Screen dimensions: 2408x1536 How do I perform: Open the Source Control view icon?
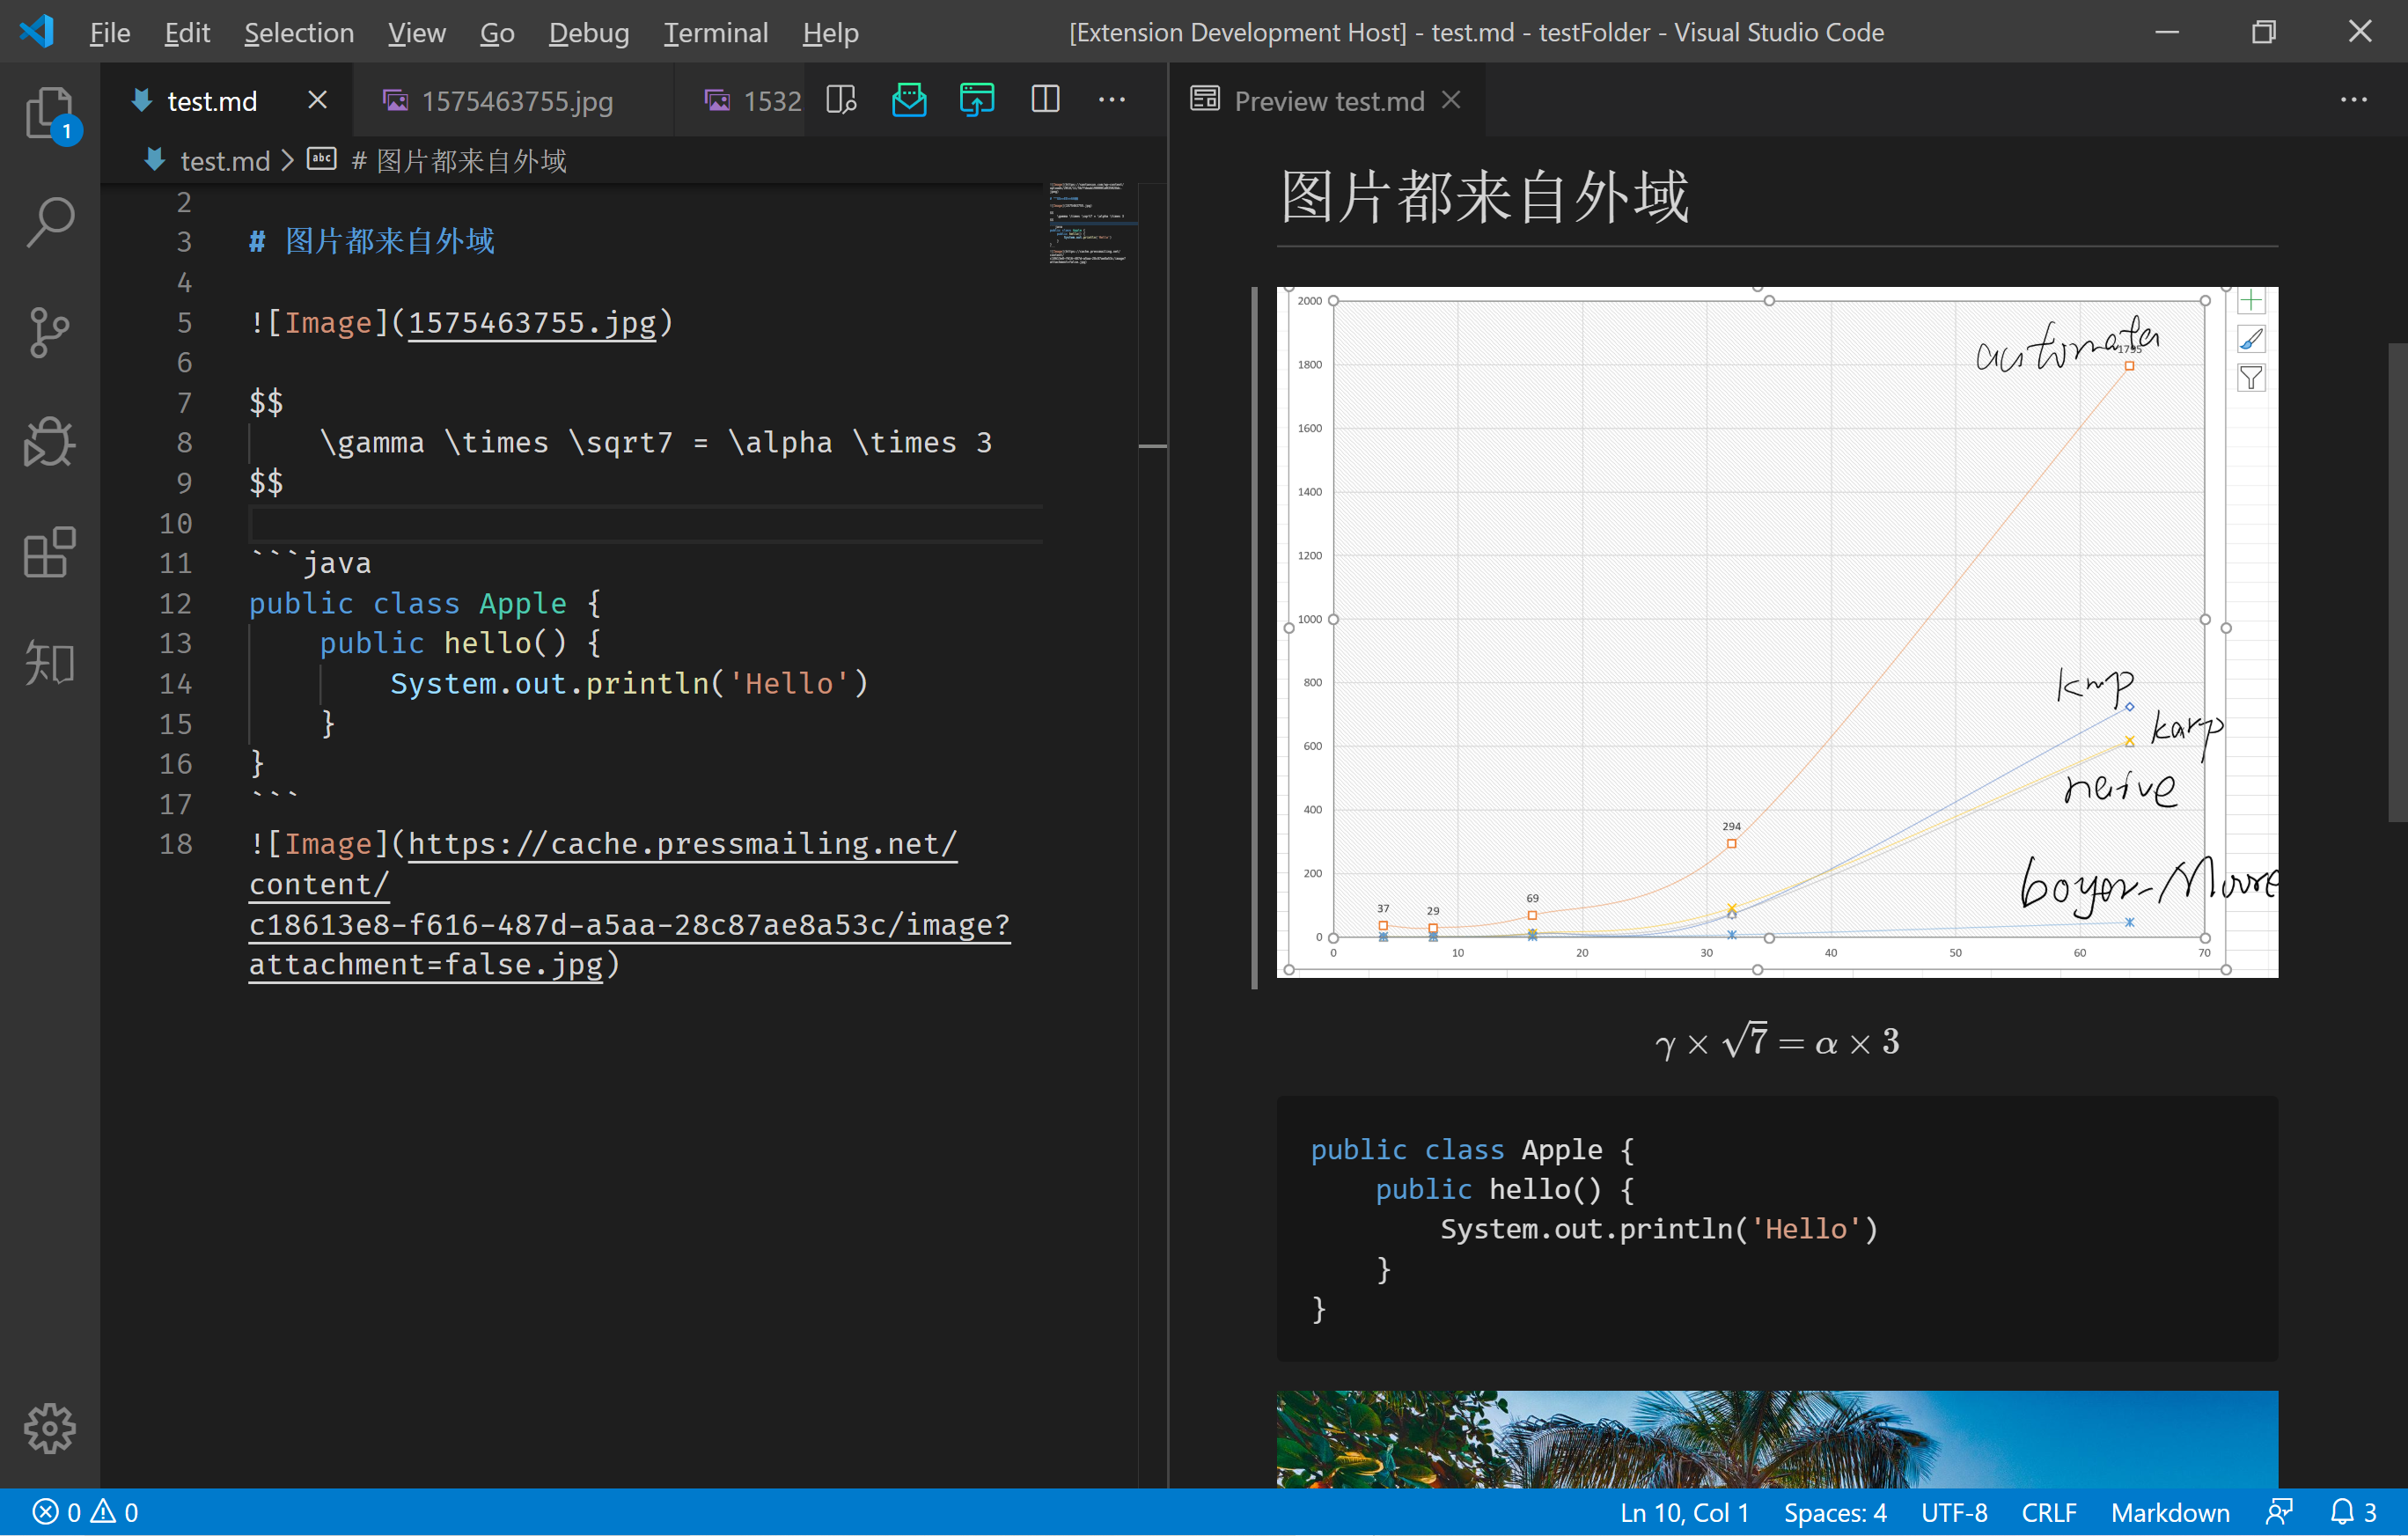tap(49, 332)
